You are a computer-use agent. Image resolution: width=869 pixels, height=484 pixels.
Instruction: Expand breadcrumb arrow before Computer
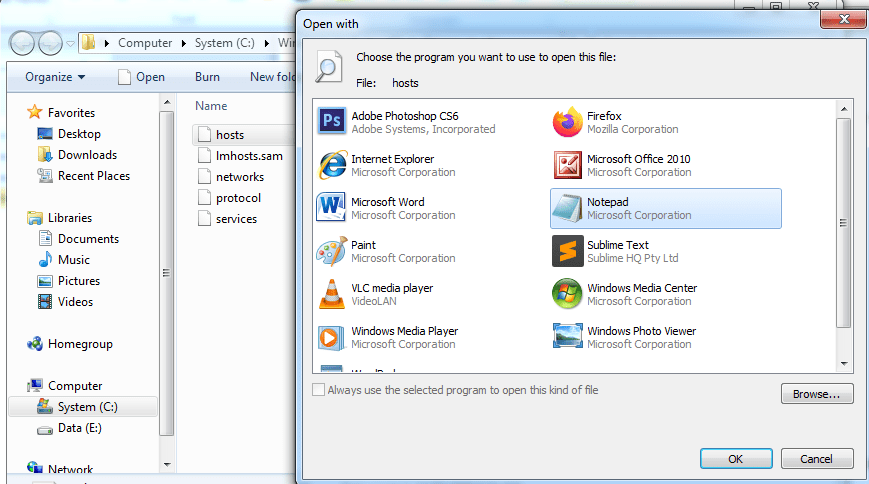point(106,43)
